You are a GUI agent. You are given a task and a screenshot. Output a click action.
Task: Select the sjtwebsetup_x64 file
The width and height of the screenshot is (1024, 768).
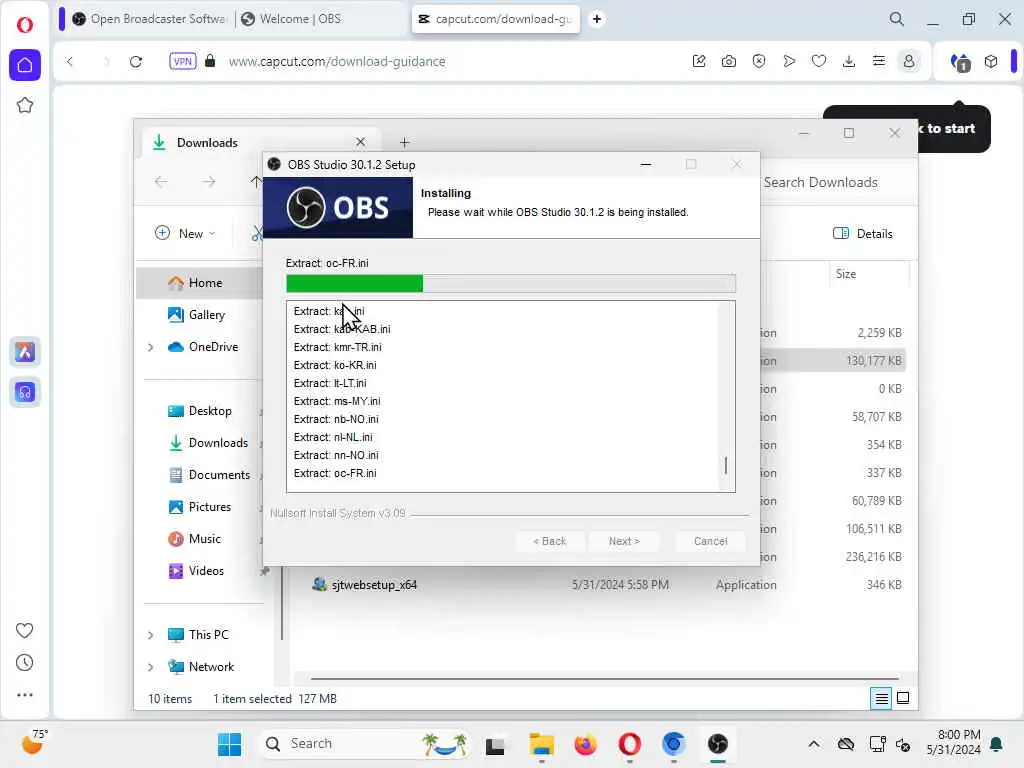(374, 585)
